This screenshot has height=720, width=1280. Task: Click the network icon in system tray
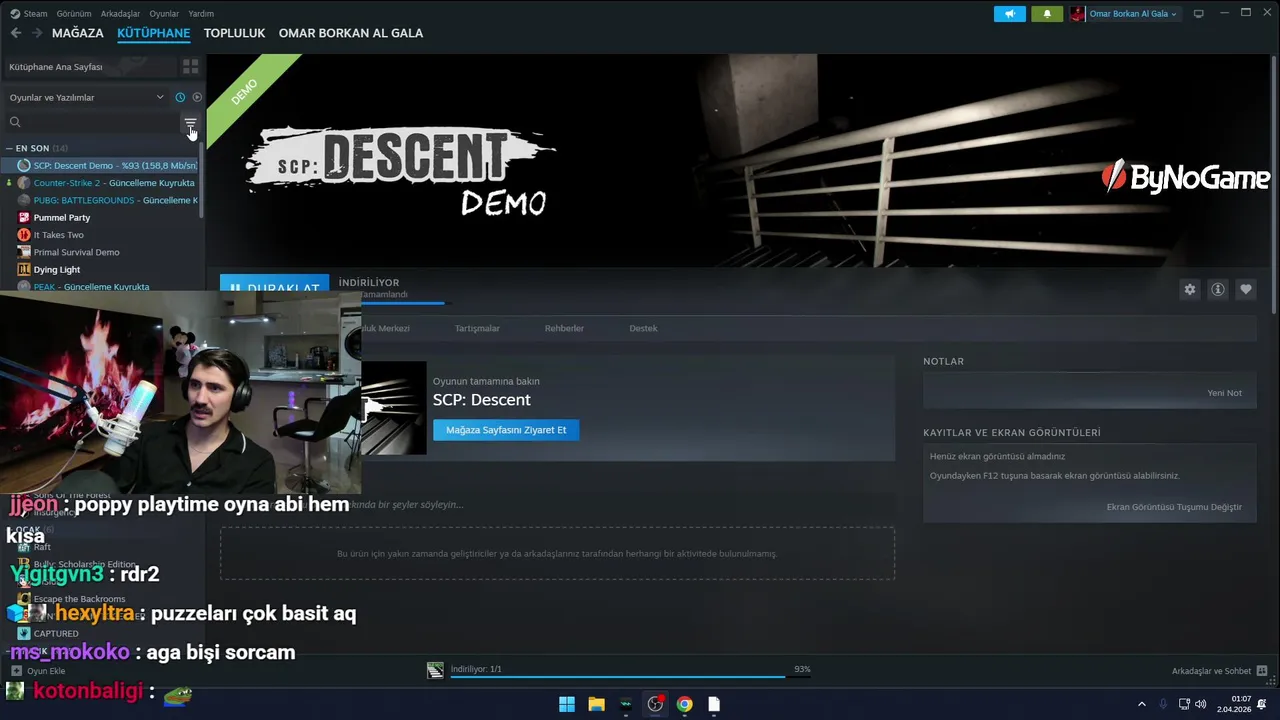(x=1184, y=704)
